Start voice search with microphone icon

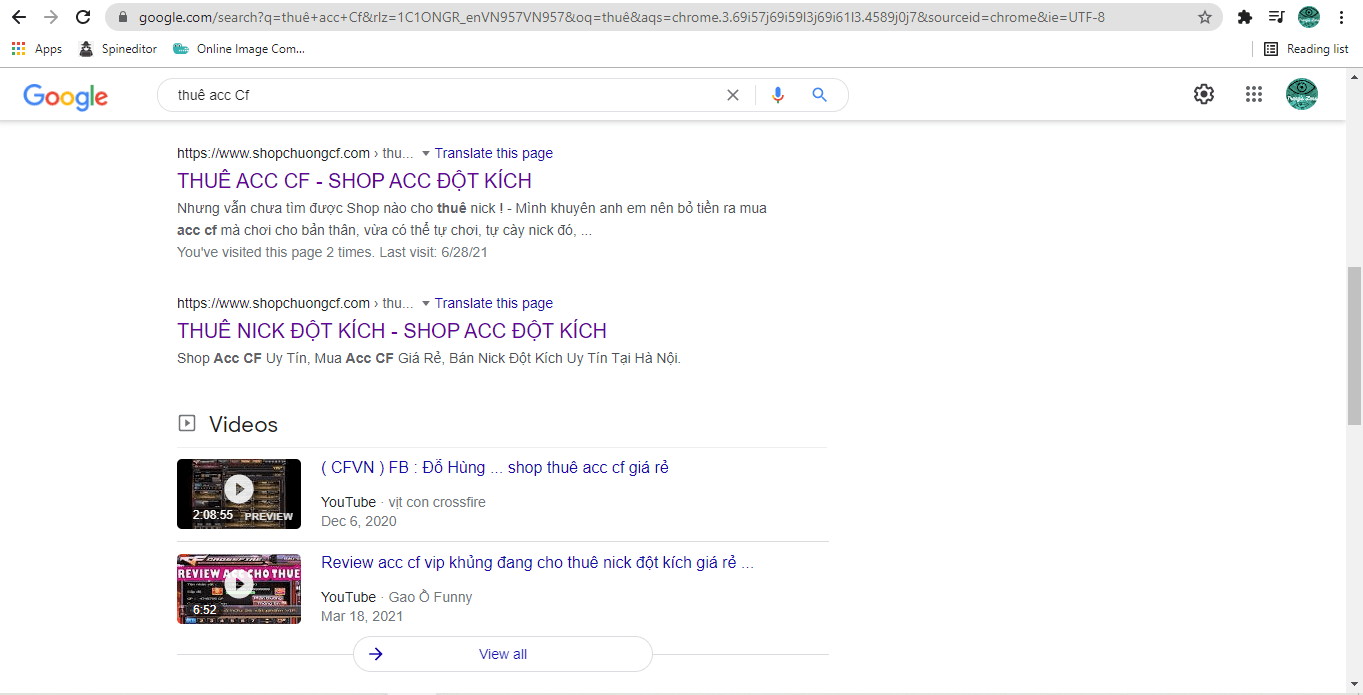[x=778, y=95]
